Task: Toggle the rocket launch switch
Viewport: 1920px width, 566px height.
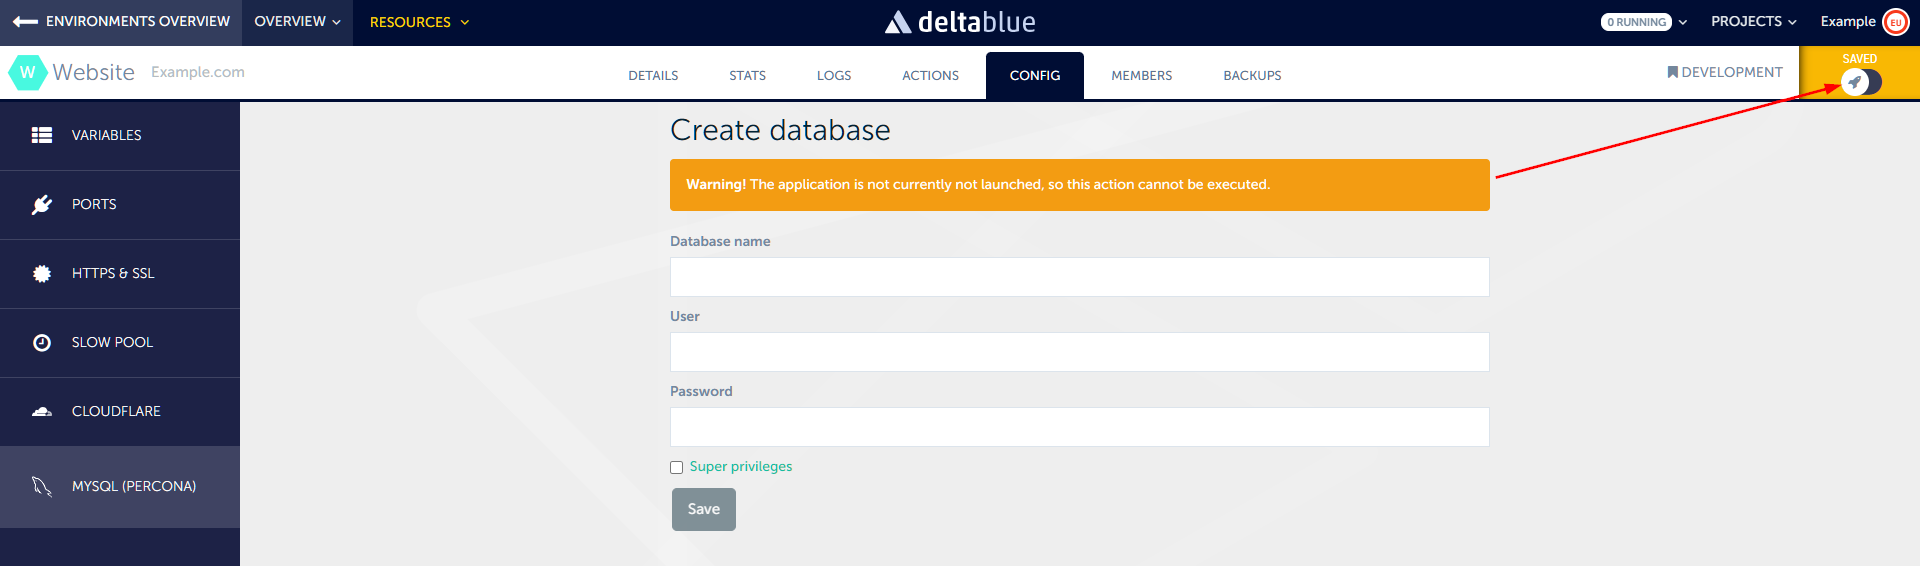Action: coord(1860,82)
